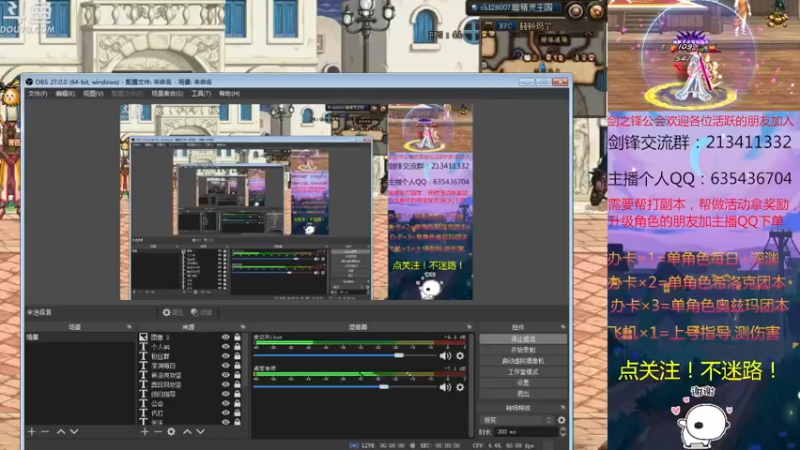Remove the selected source with the minus icon
This screenshot has height=450, width=800.
(x=158, y=432)
